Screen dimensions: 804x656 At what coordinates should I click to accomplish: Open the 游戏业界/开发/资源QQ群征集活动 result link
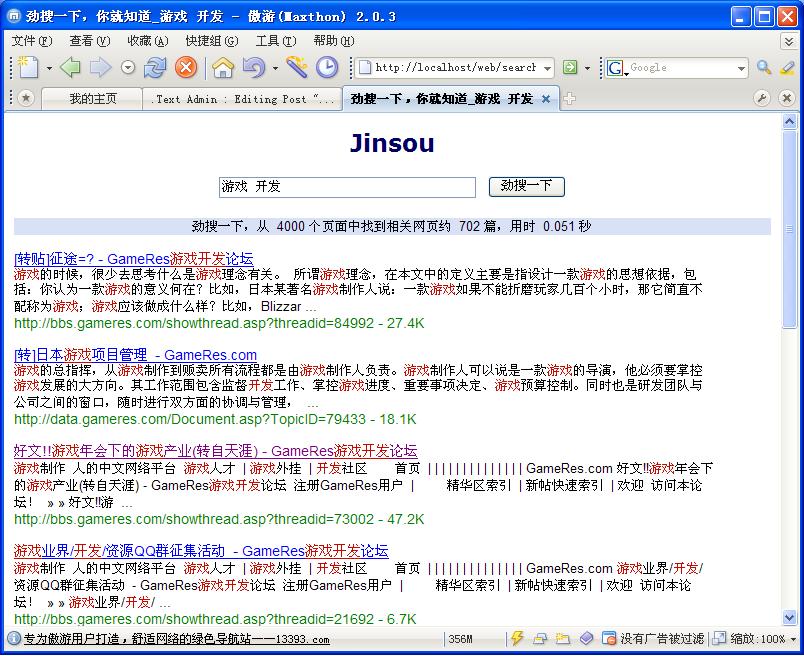[x=201, y=550]
